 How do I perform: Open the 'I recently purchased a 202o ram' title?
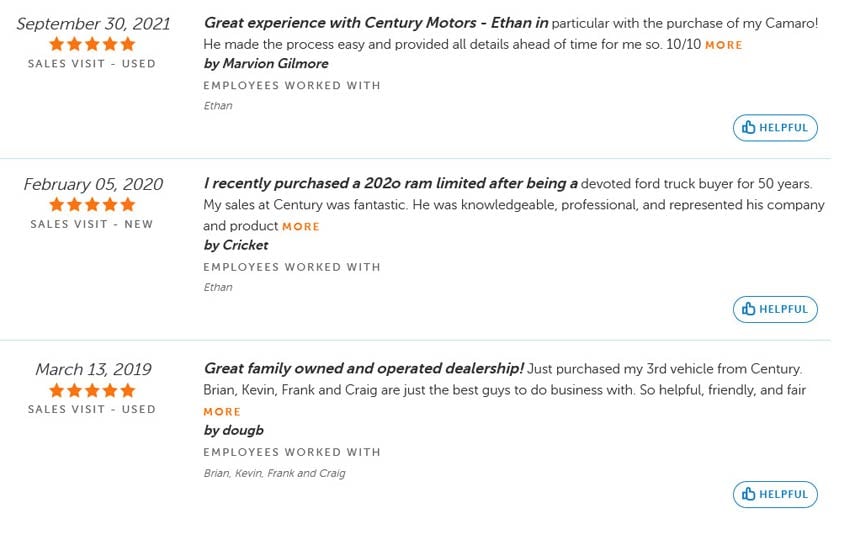[x=390, y=184]
